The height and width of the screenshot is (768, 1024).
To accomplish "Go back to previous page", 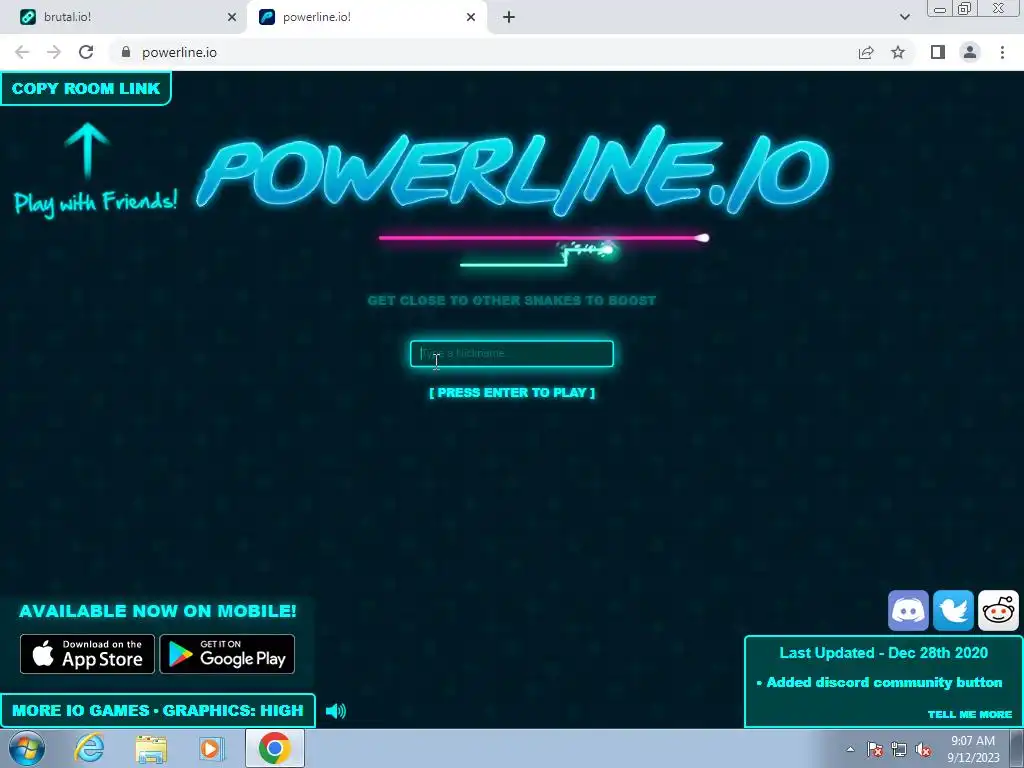I will pyautogui.click(x=22, y=52).
